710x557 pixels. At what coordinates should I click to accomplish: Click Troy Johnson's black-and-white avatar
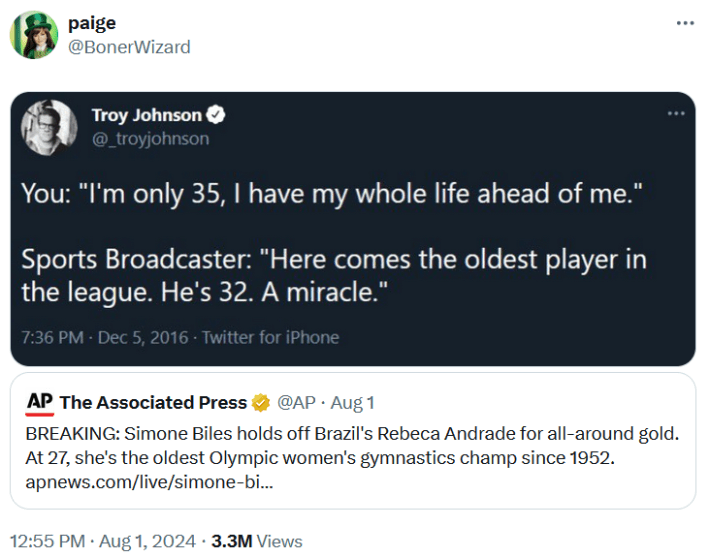coord(49,127)
